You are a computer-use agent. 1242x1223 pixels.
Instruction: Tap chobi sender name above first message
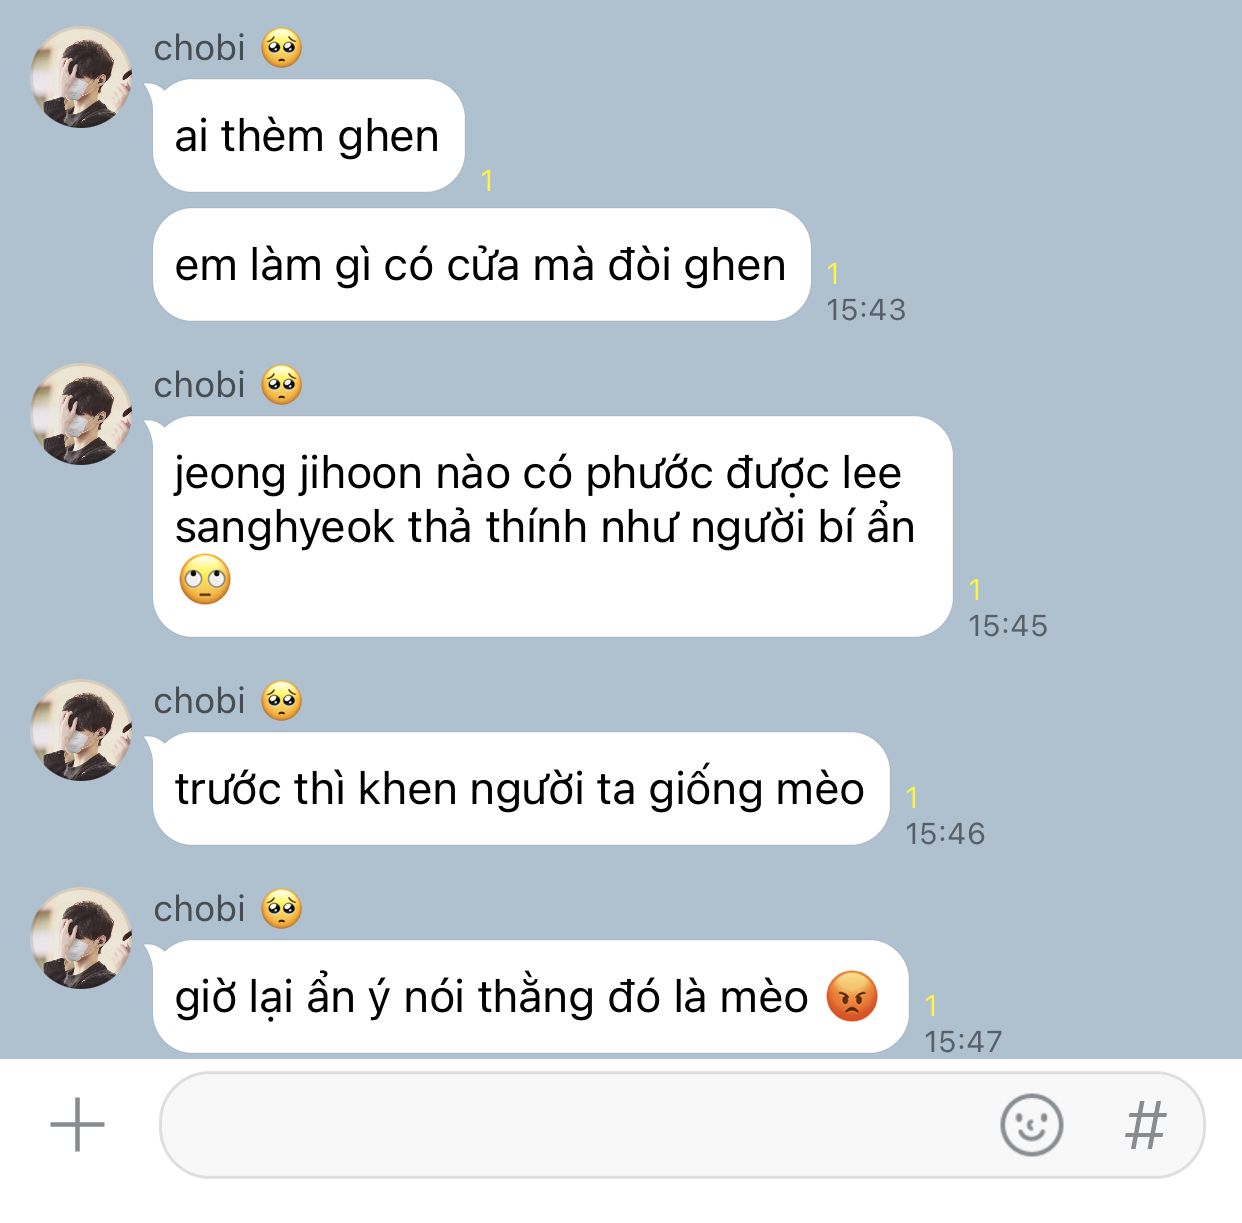point(199,48)
